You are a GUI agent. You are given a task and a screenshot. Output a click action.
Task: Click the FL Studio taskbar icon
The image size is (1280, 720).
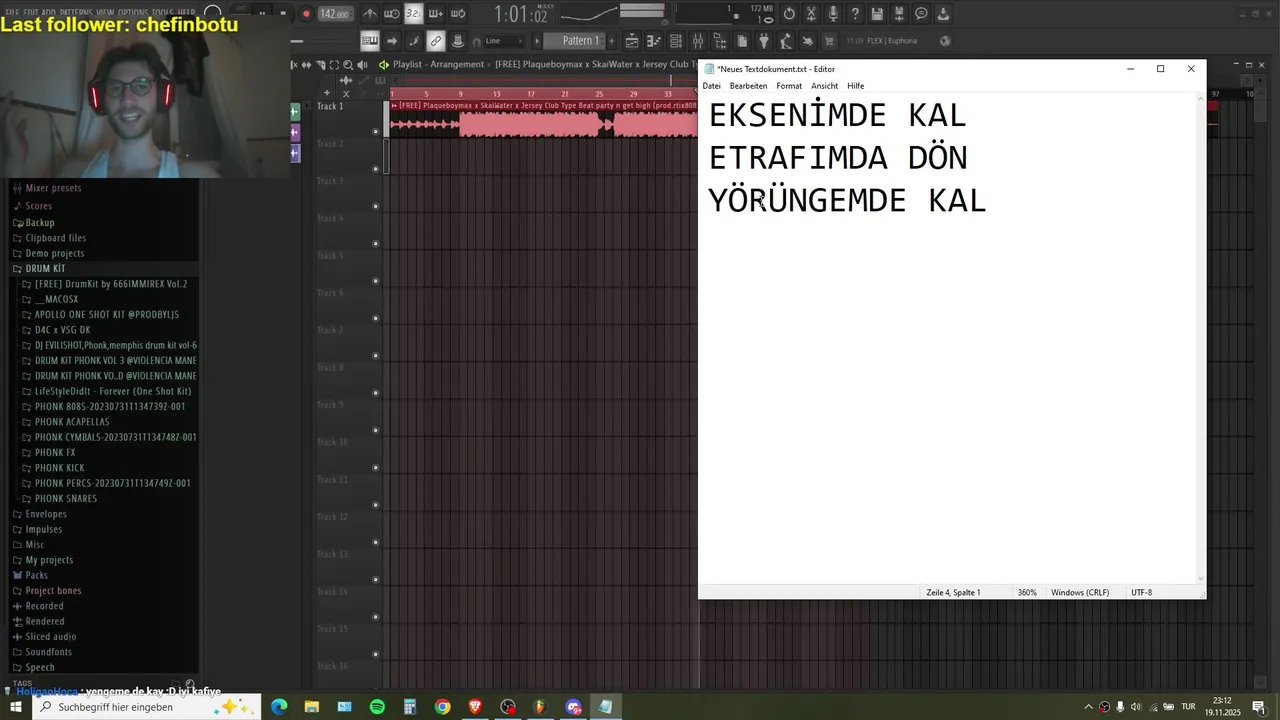pos(540,707)
